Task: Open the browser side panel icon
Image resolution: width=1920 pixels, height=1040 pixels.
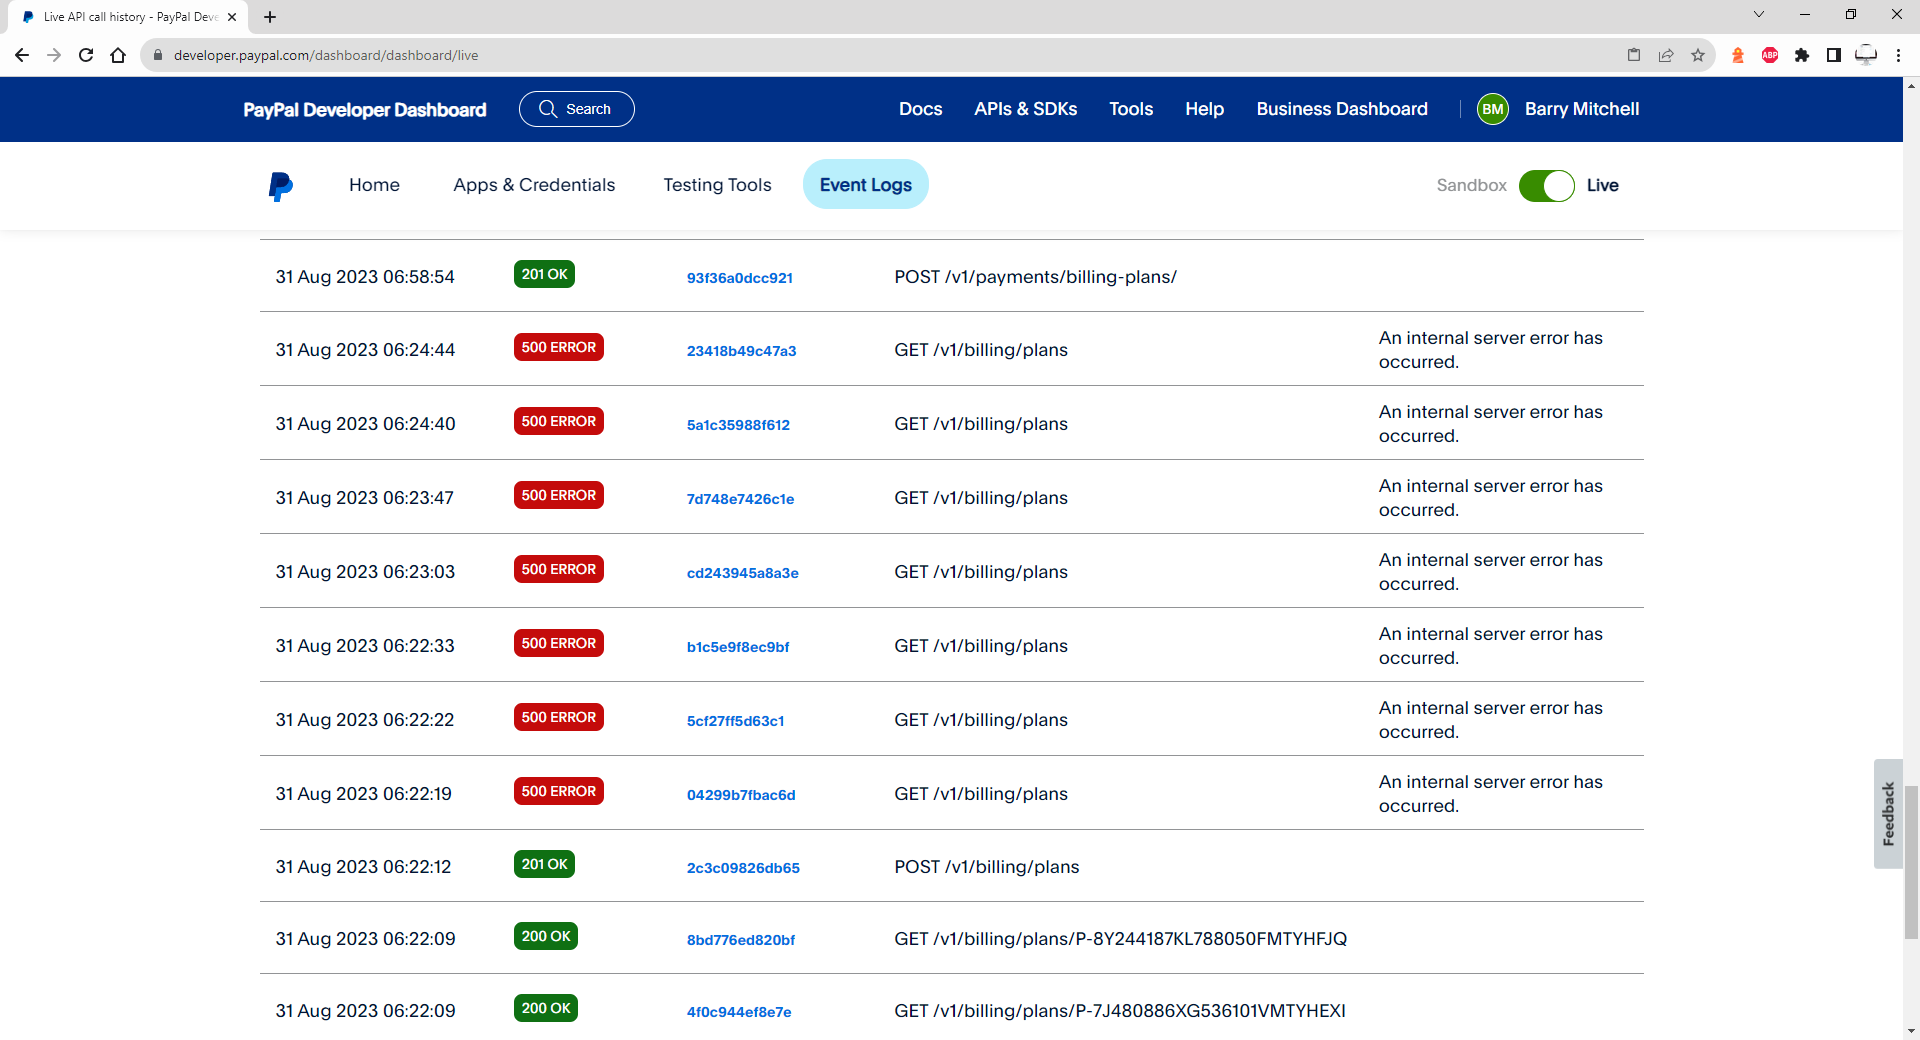Action: point(1834,55)
